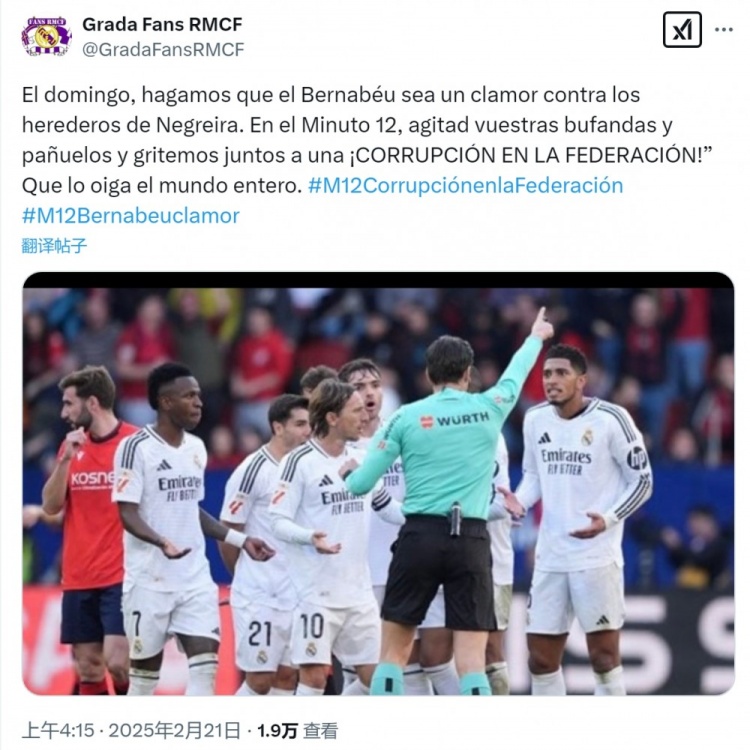Click the 查看 views label
This screenshot has width=750, height=750.
tap(320, 730)
